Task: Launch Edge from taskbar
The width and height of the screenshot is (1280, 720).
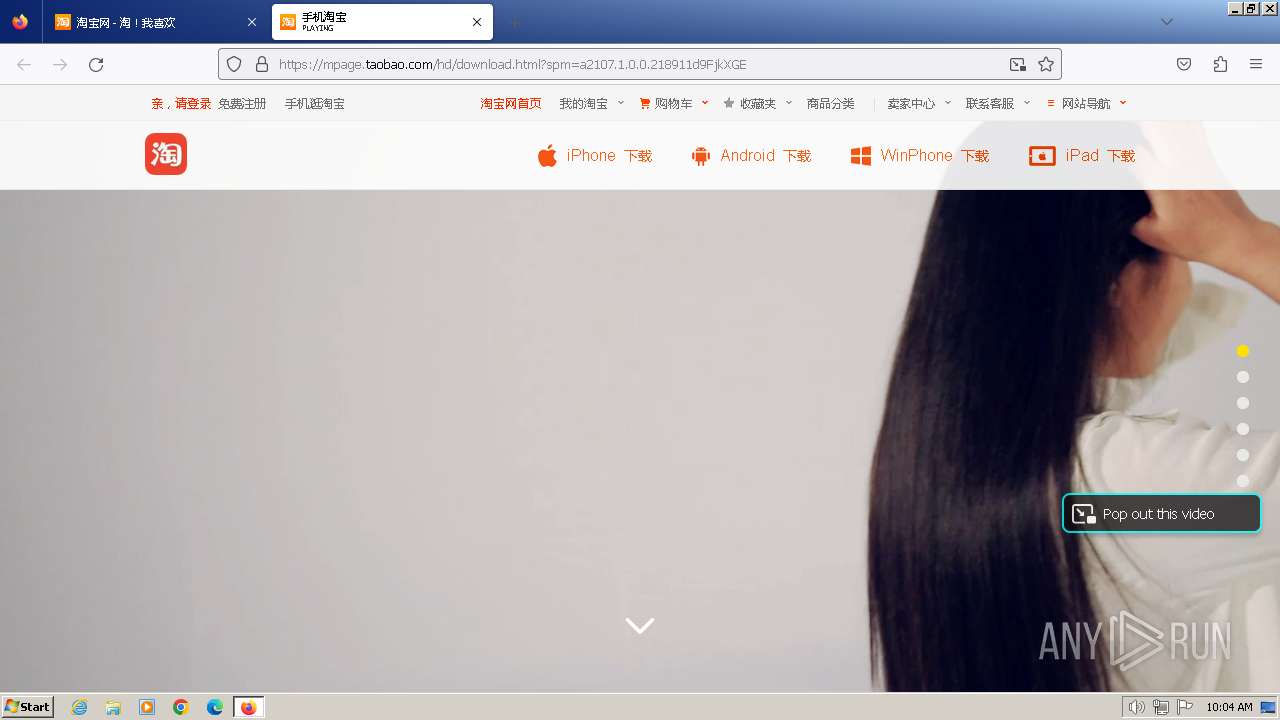Action: tap(215, 707)
